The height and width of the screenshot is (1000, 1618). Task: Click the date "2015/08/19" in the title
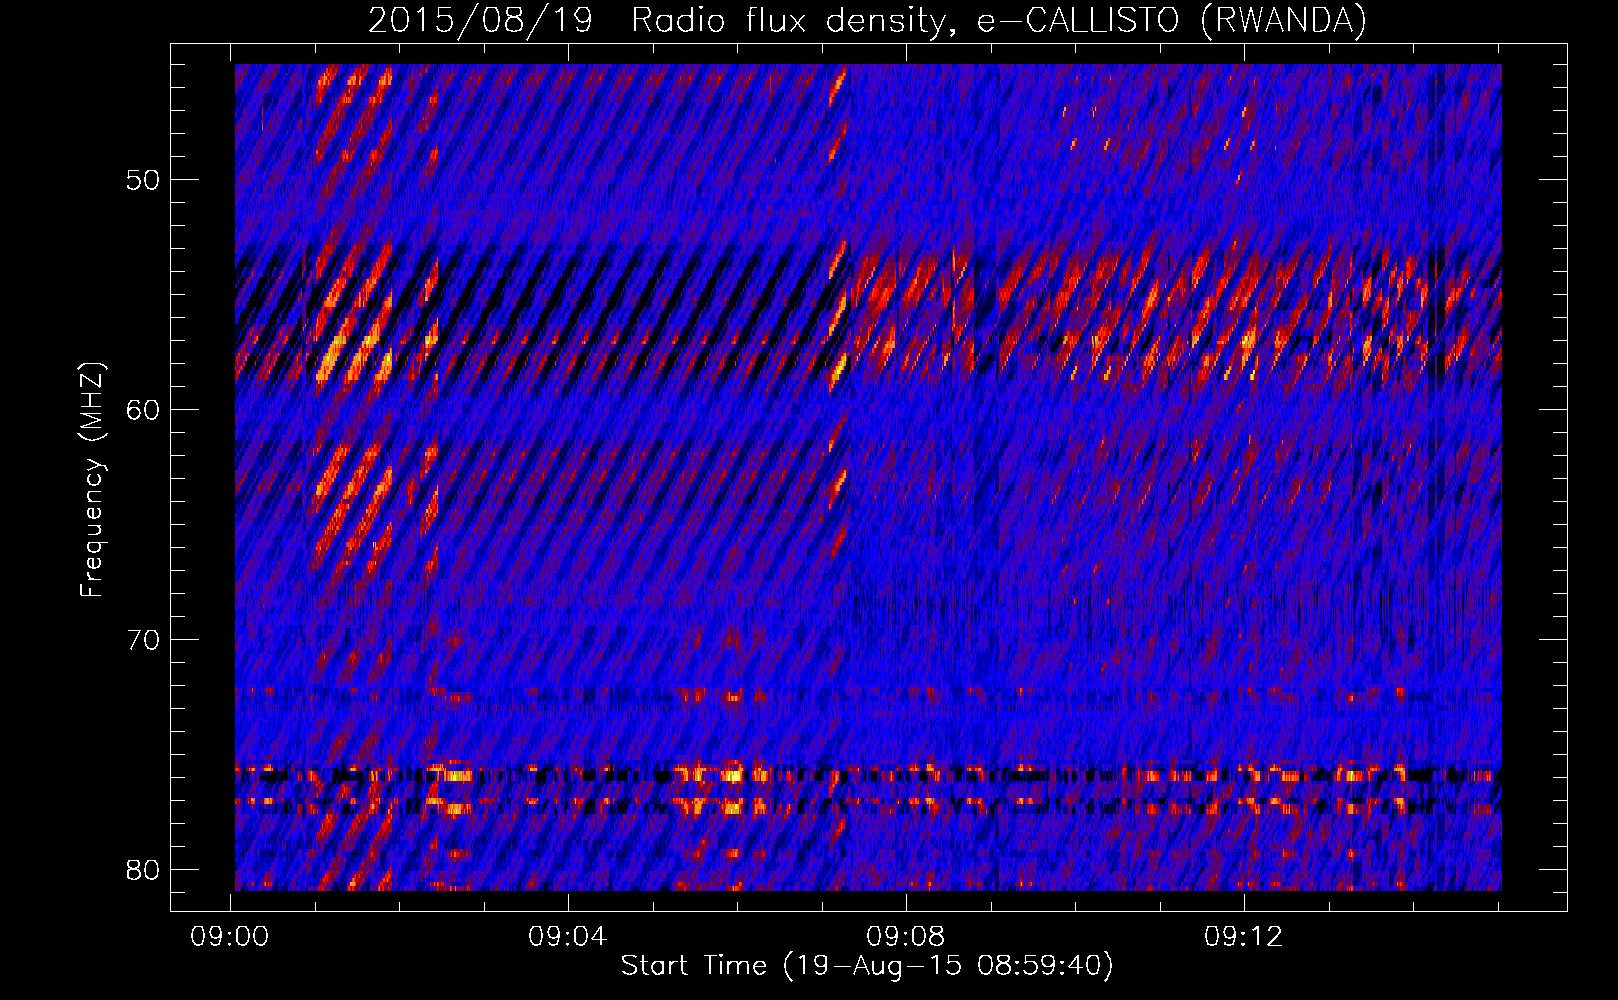481,20
